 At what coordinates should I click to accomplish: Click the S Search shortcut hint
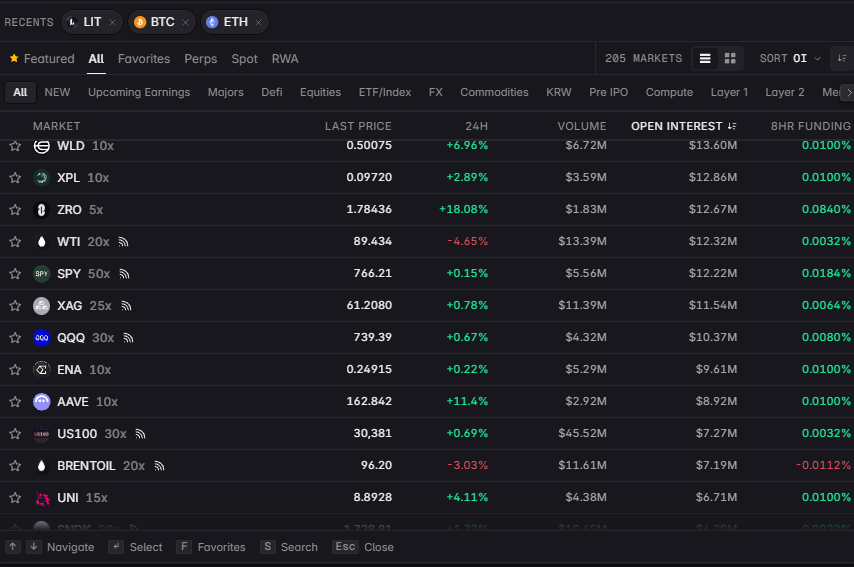tap(289, 547)
